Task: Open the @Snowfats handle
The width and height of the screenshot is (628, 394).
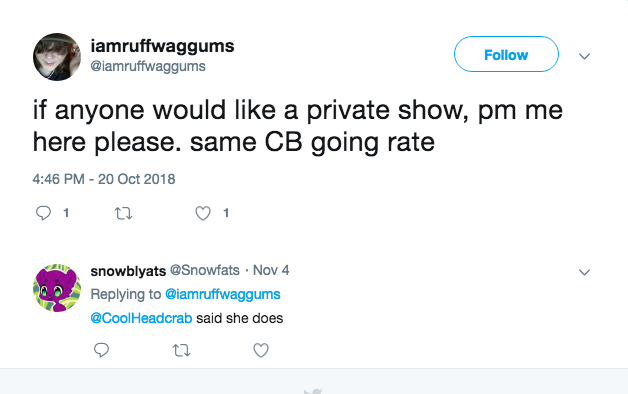Action: 205,270
